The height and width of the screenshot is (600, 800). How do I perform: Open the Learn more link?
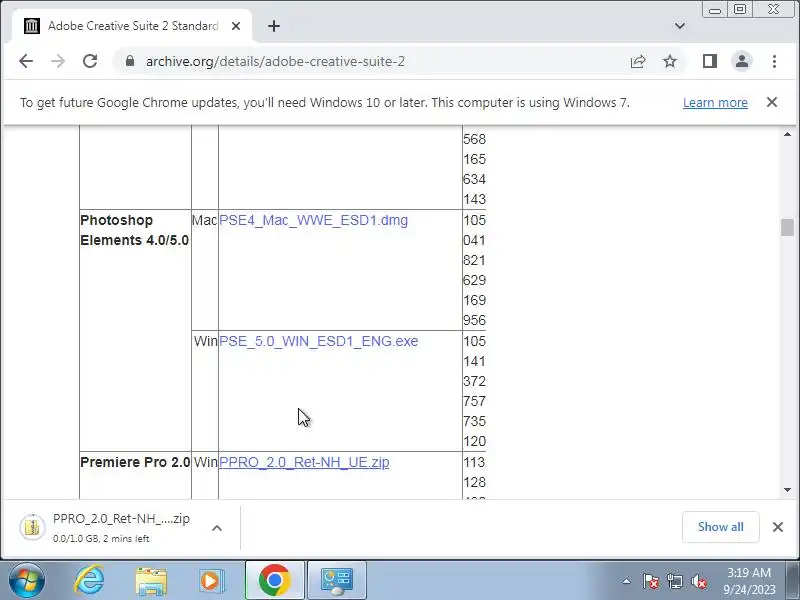coord(715,103)
